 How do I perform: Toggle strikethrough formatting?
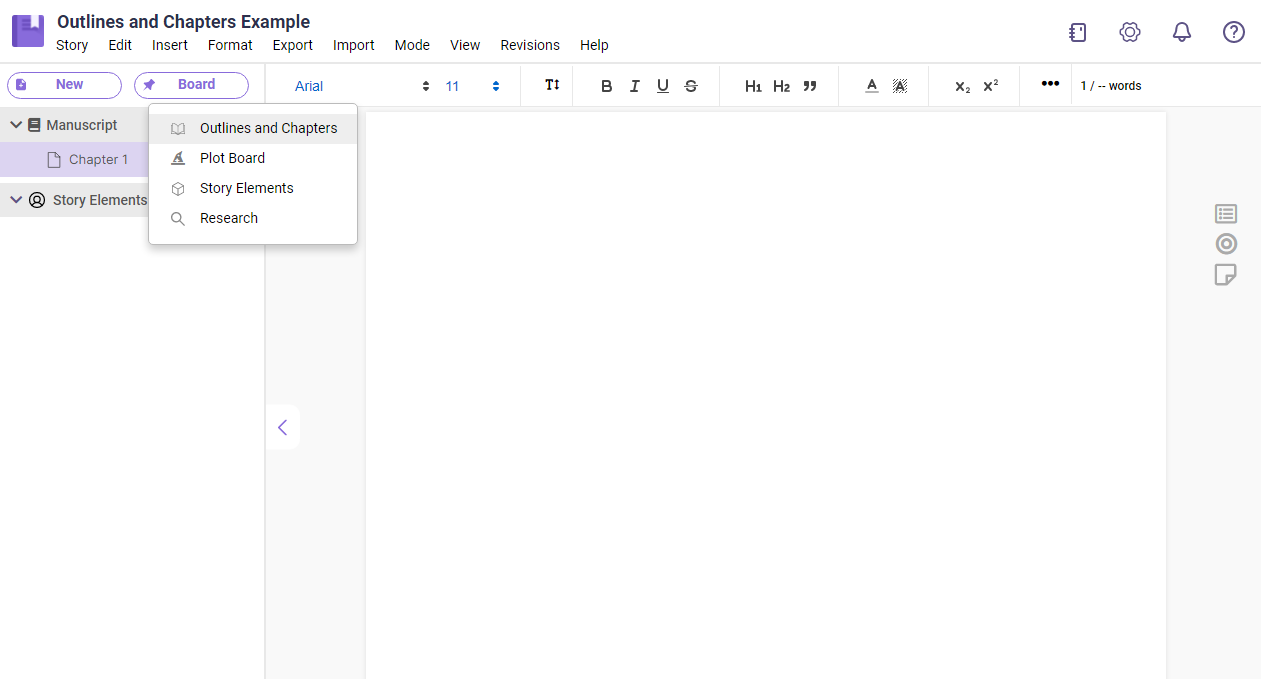tap(691, 86)
